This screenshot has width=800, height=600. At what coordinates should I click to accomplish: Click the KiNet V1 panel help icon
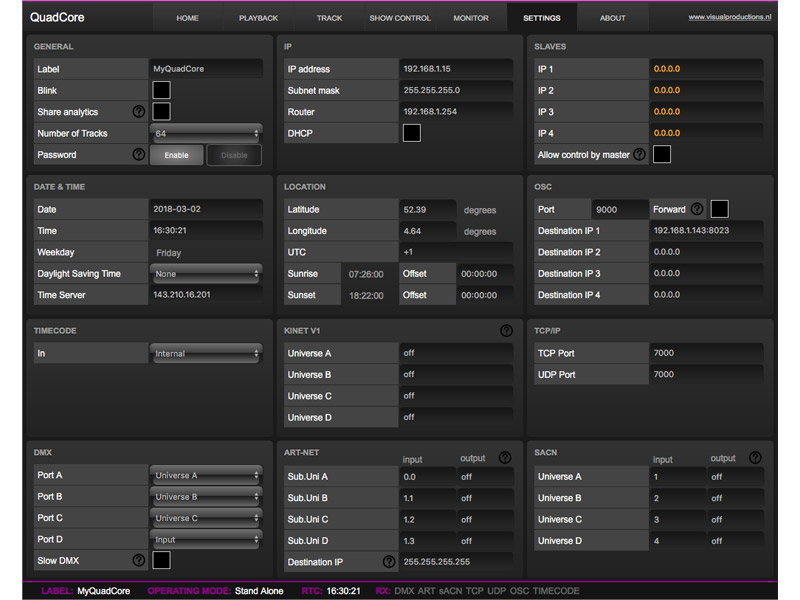point(506,330)
